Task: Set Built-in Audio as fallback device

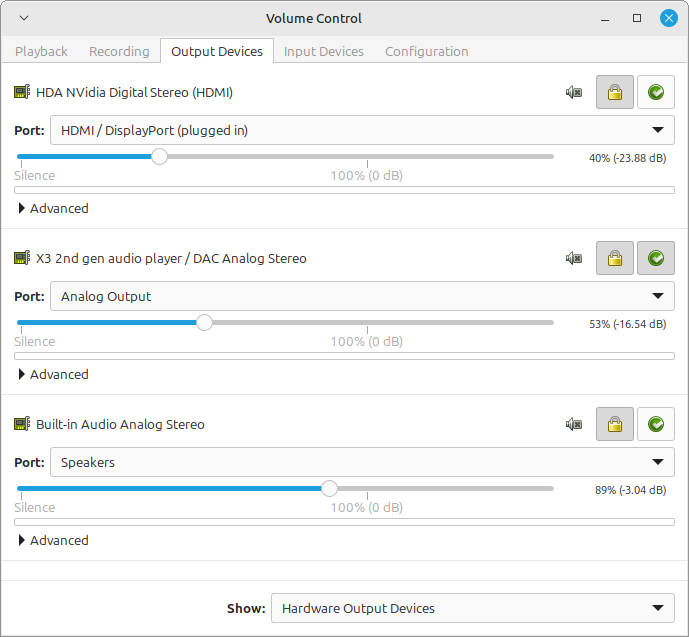Action: (656, 424)
